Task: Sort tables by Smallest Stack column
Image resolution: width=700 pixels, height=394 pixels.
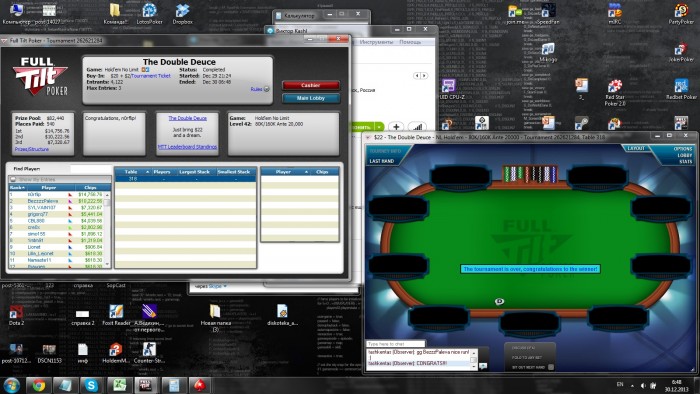Action: [234, 172]
